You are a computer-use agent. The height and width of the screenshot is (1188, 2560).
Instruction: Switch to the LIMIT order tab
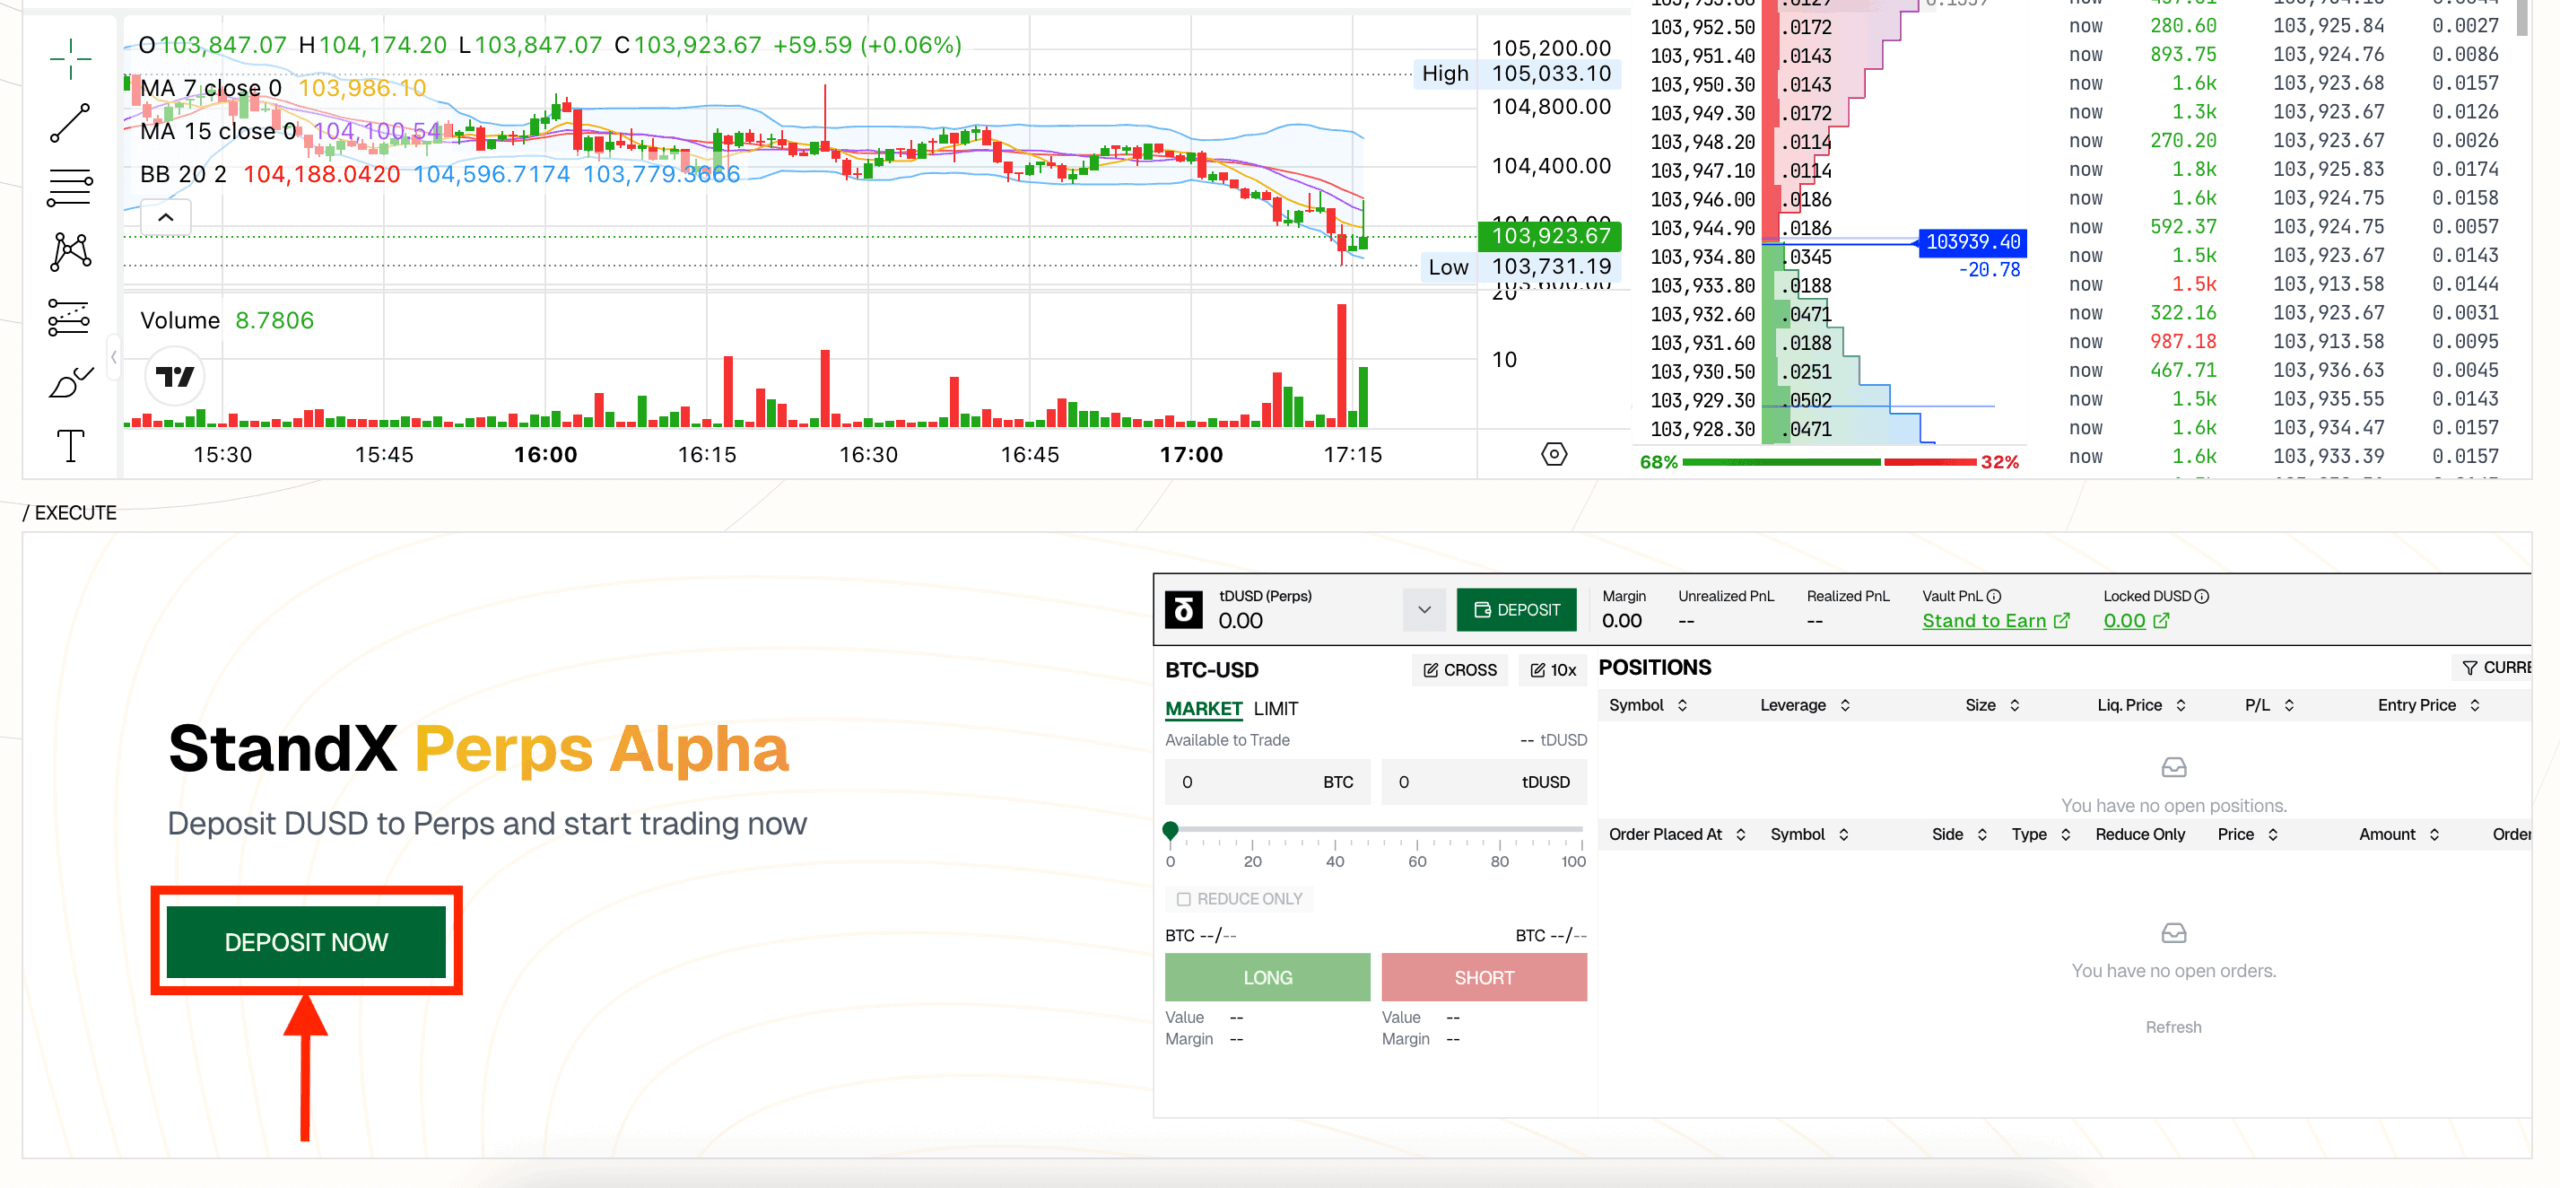pos(1275,709)
